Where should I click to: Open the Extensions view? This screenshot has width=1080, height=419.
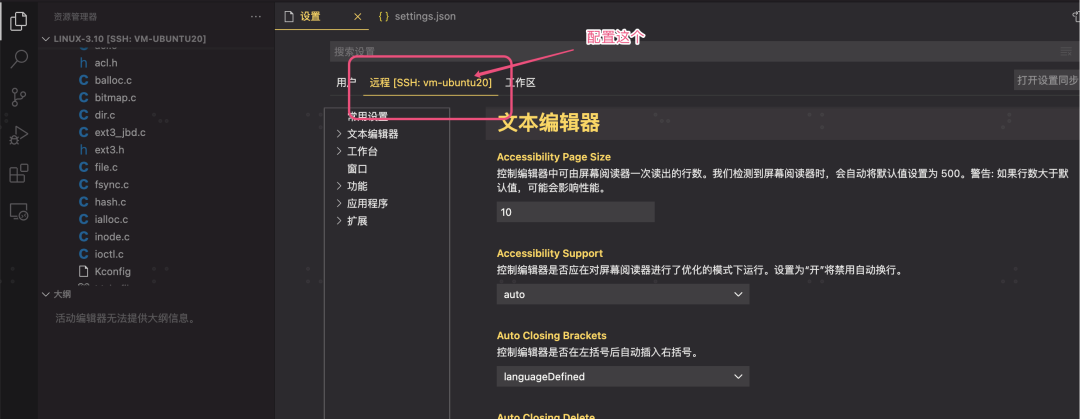pos(19,173)
